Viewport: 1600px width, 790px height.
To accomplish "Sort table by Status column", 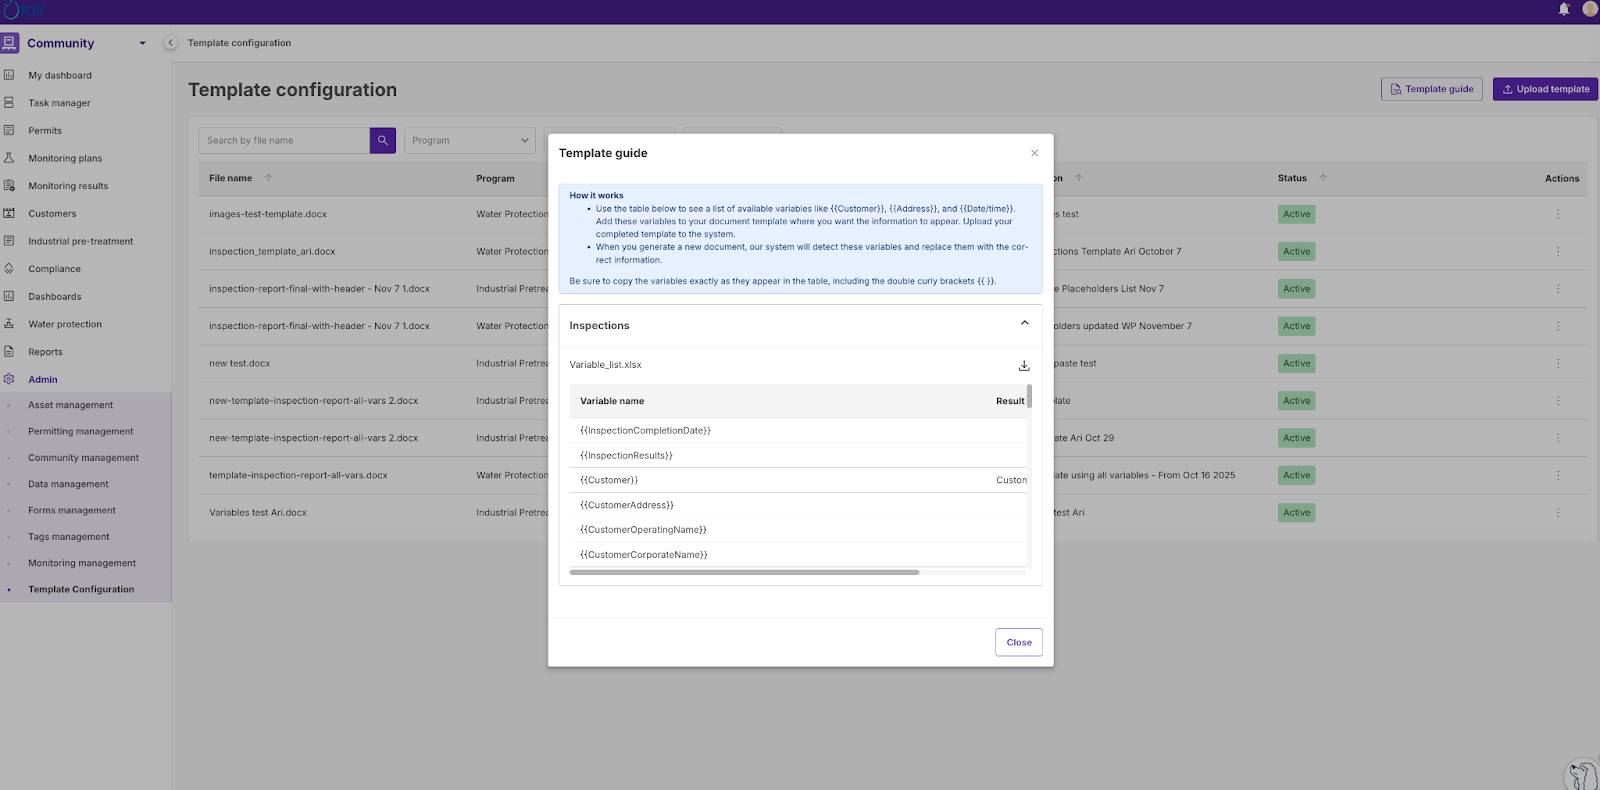I will pos(1322,178).
